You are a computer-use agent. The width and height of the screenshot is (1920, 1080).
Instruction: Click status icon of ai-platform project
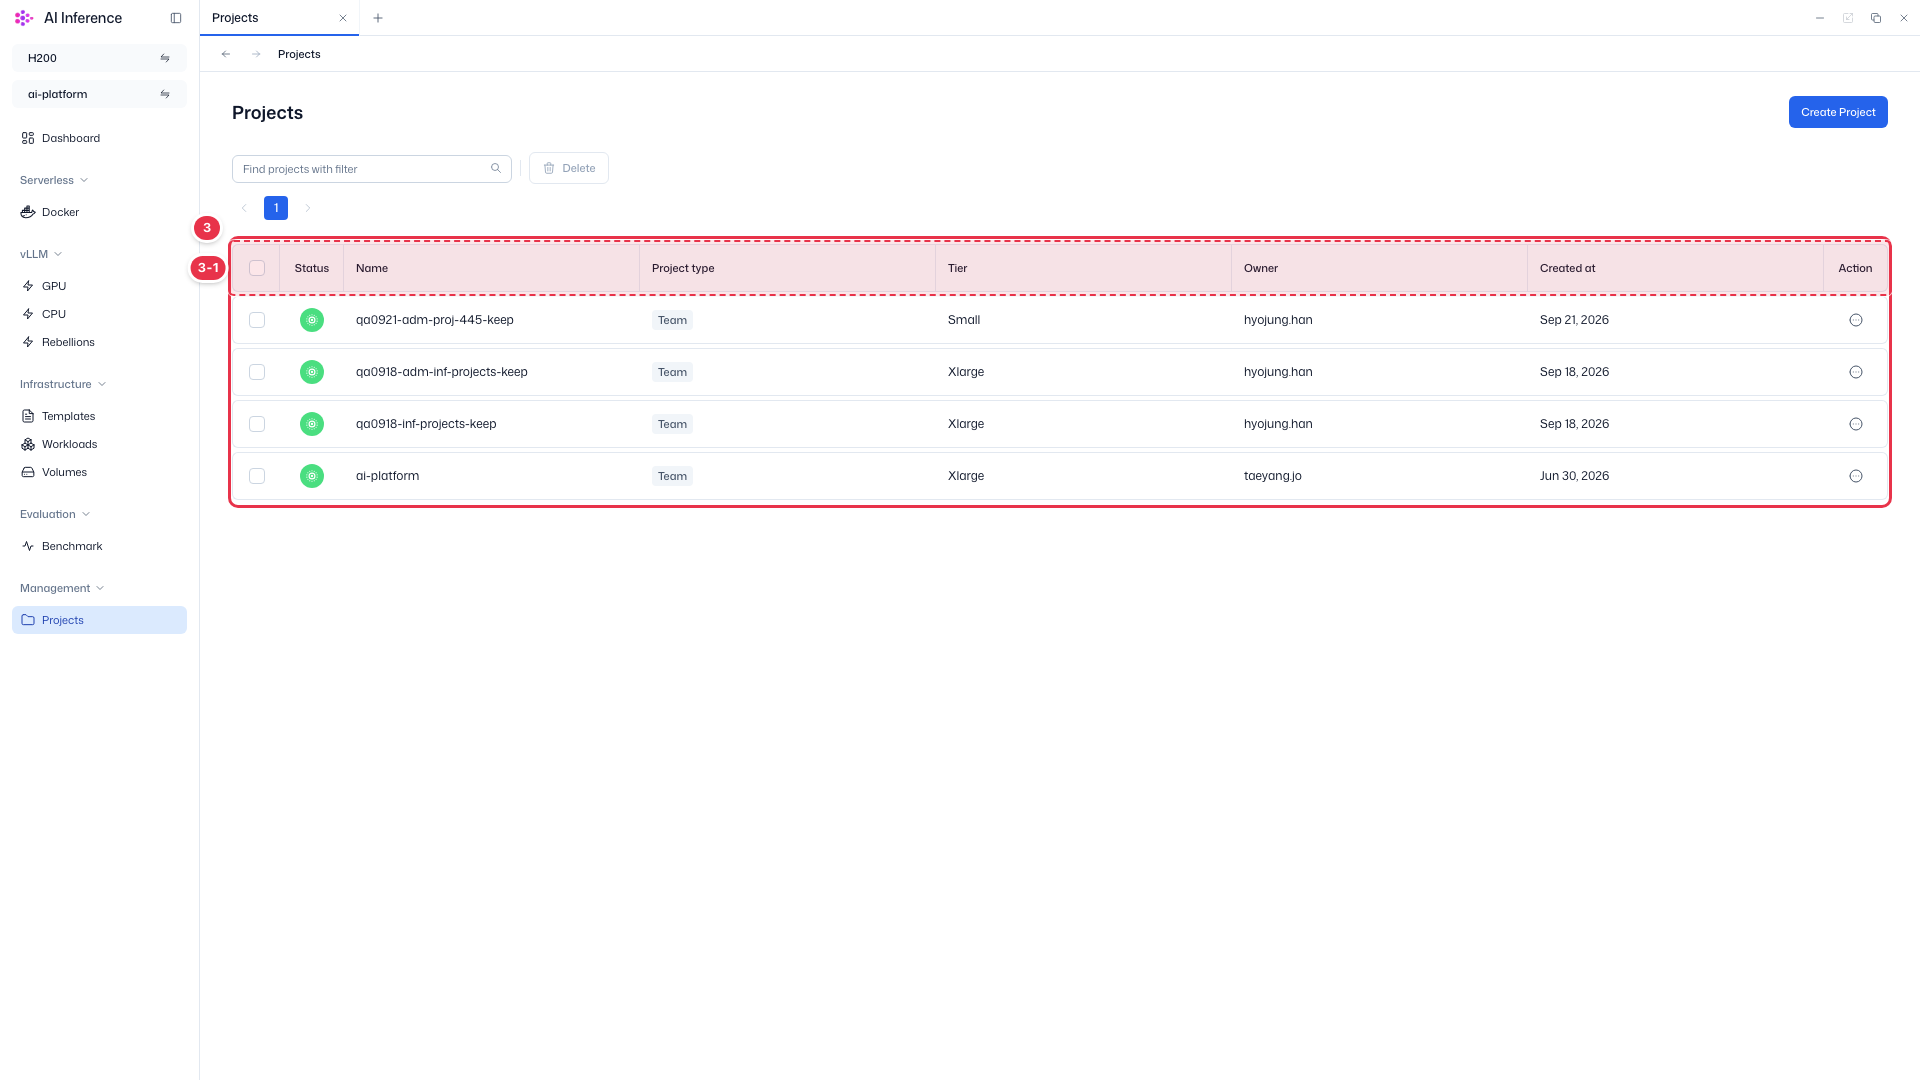click(312, 476)
